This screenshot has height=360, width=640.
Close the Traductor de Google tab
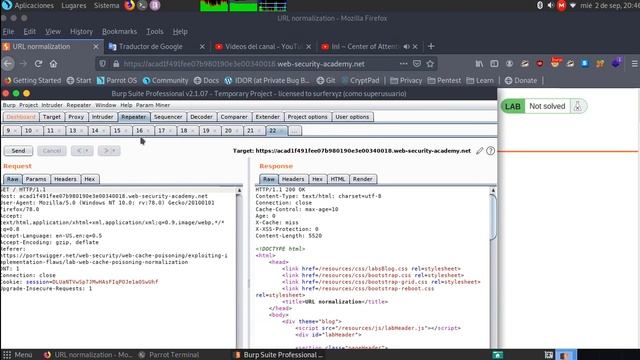pyautogui.click(x=202, y=47)
